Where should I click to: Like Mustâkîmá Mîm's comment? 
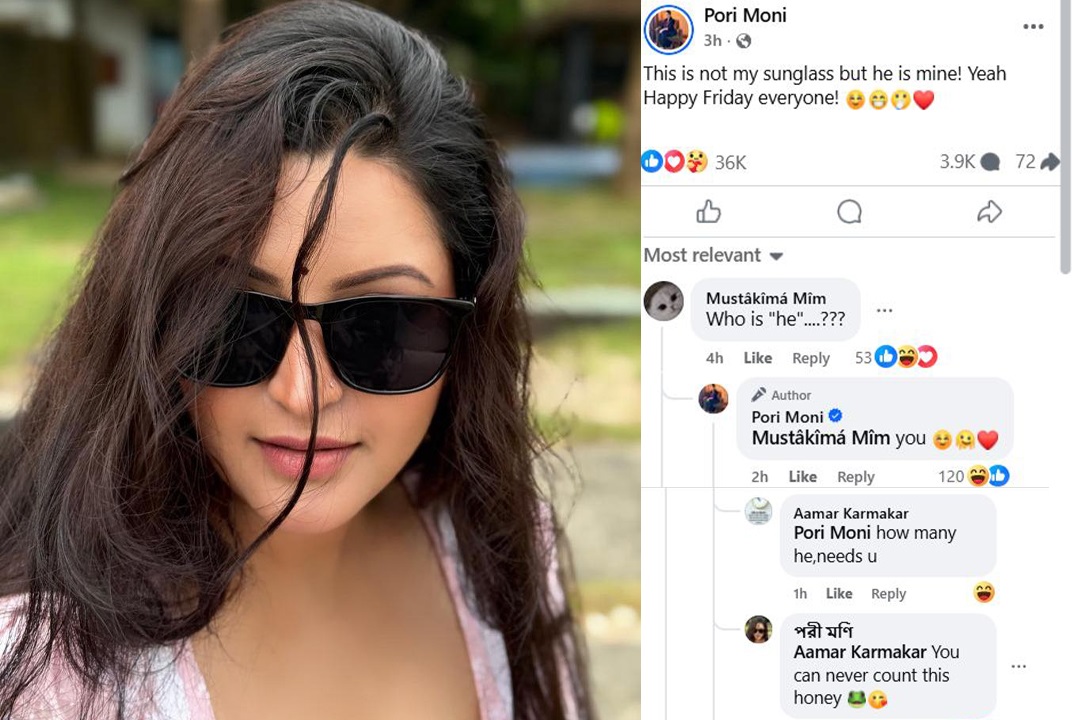point(758,358)
